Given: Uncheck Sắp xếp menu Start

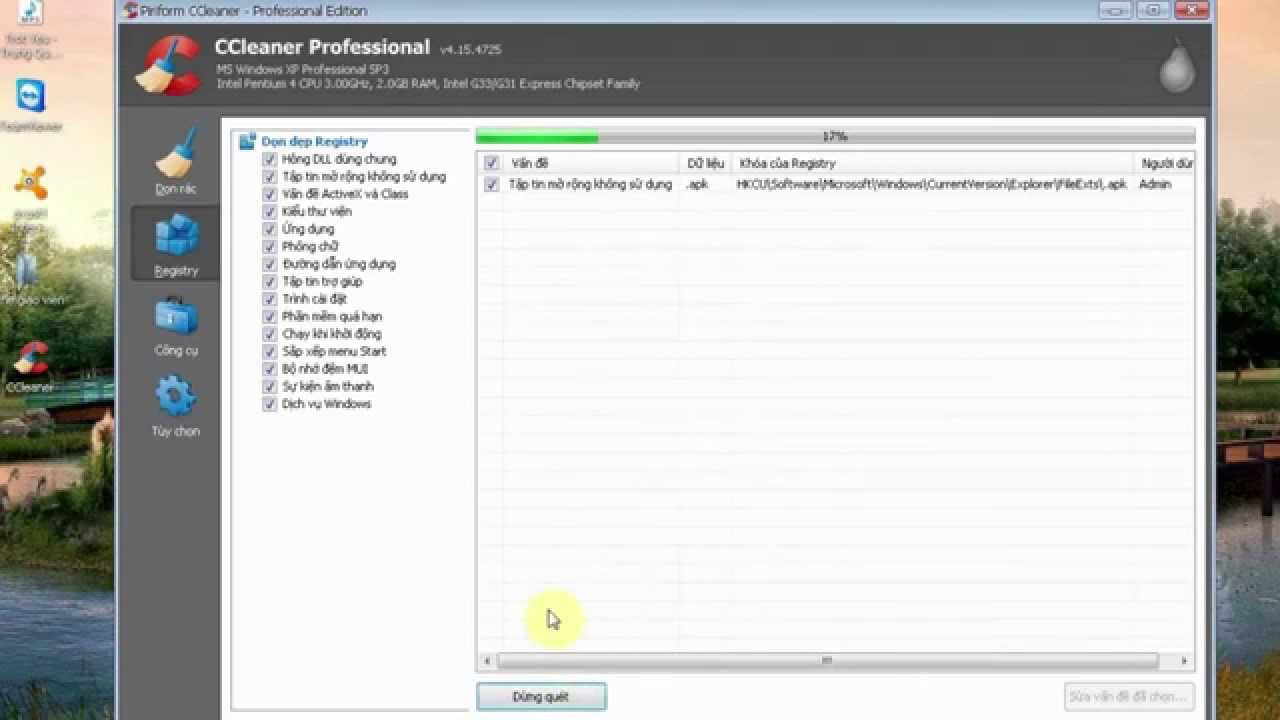Looking at the screenshot, I should (x=269, y=352).
